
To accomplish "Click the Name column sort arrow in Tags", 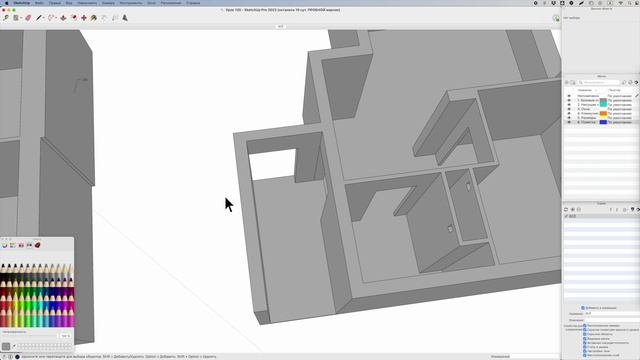I will (x=596, y=90).
